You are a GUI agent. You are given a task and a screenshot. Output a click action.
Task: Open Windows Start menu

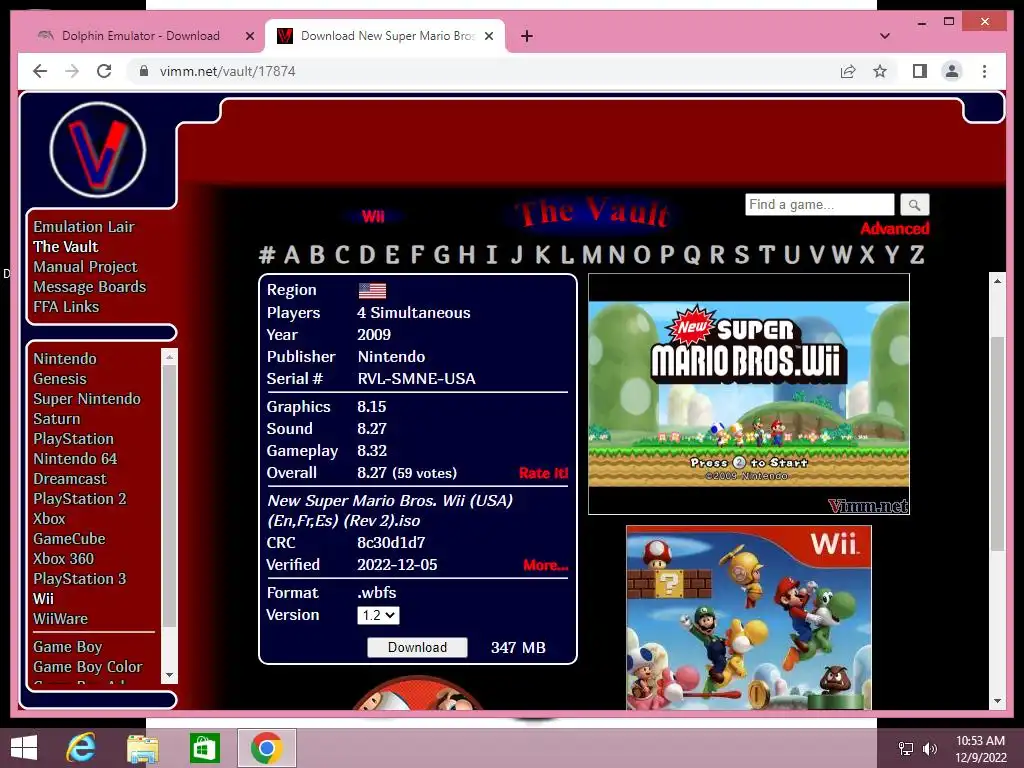(x=24, y=748)
